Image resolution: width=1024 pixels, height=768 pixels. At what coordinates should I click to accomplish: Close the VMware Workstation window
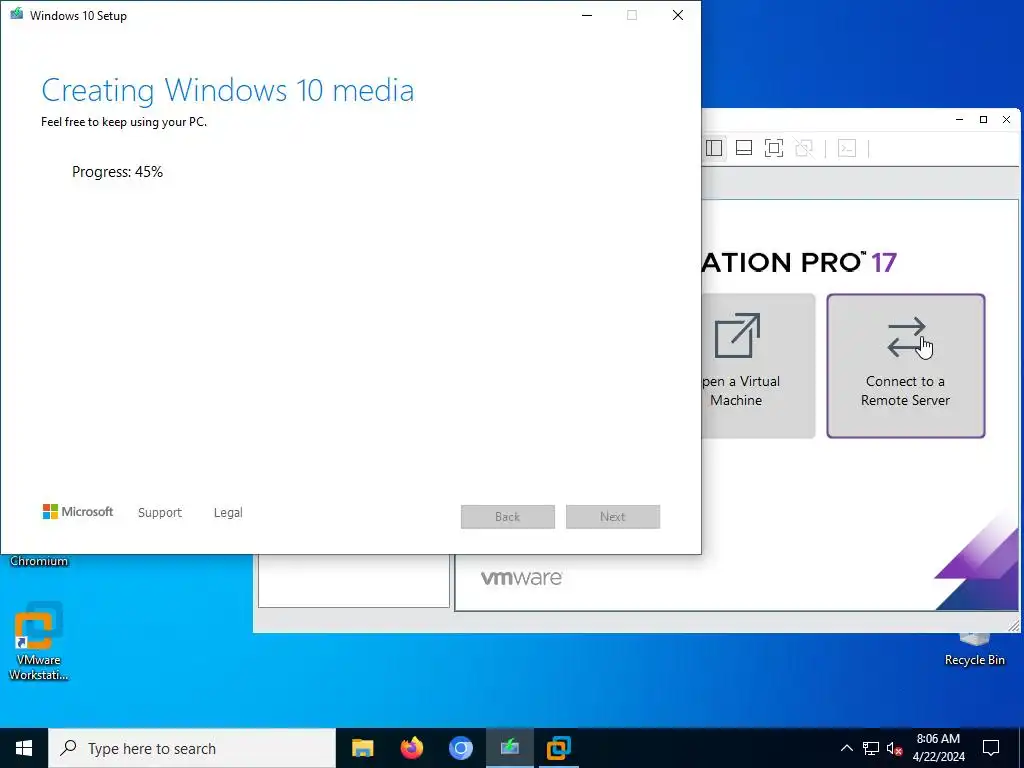1006,120
